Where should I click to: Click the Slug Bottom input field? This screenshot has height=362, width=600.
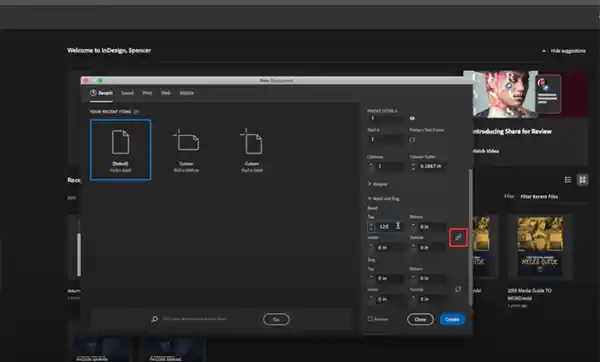tap(432, 278)
